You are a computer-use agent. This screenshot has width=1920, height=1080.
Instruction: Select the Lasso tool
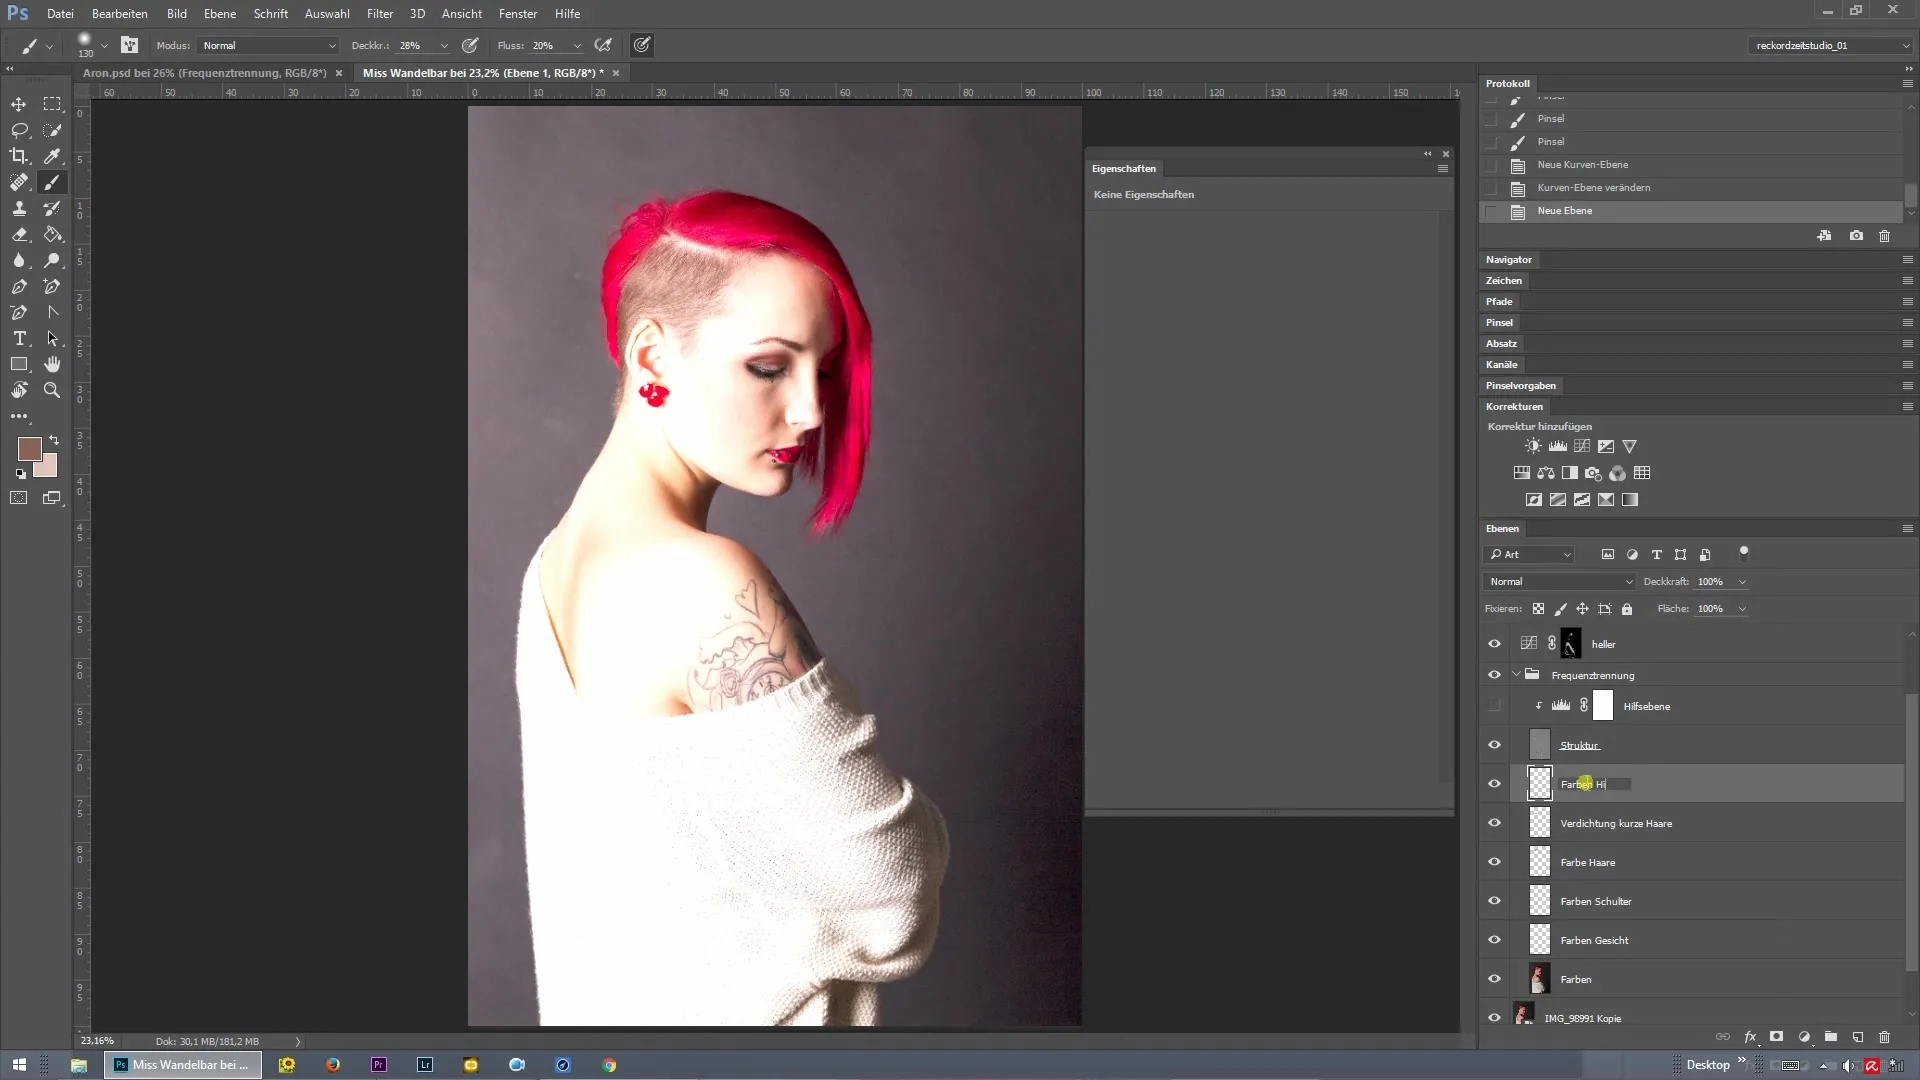pos(19,130)
